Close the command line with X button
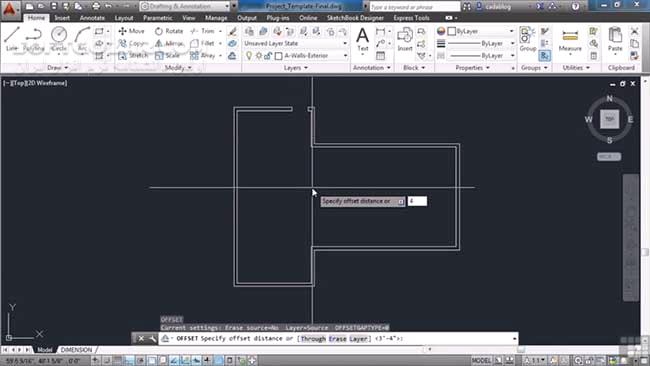 point(141,339)
